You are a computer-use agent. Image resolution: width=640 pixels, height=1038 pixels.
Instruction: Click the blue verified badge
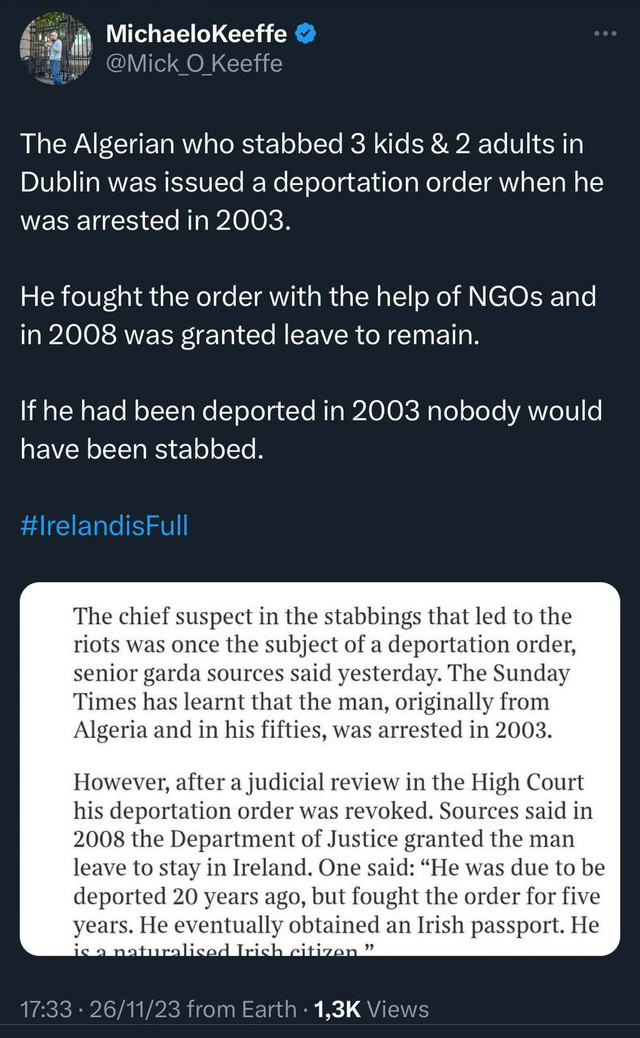coord(306,34)
